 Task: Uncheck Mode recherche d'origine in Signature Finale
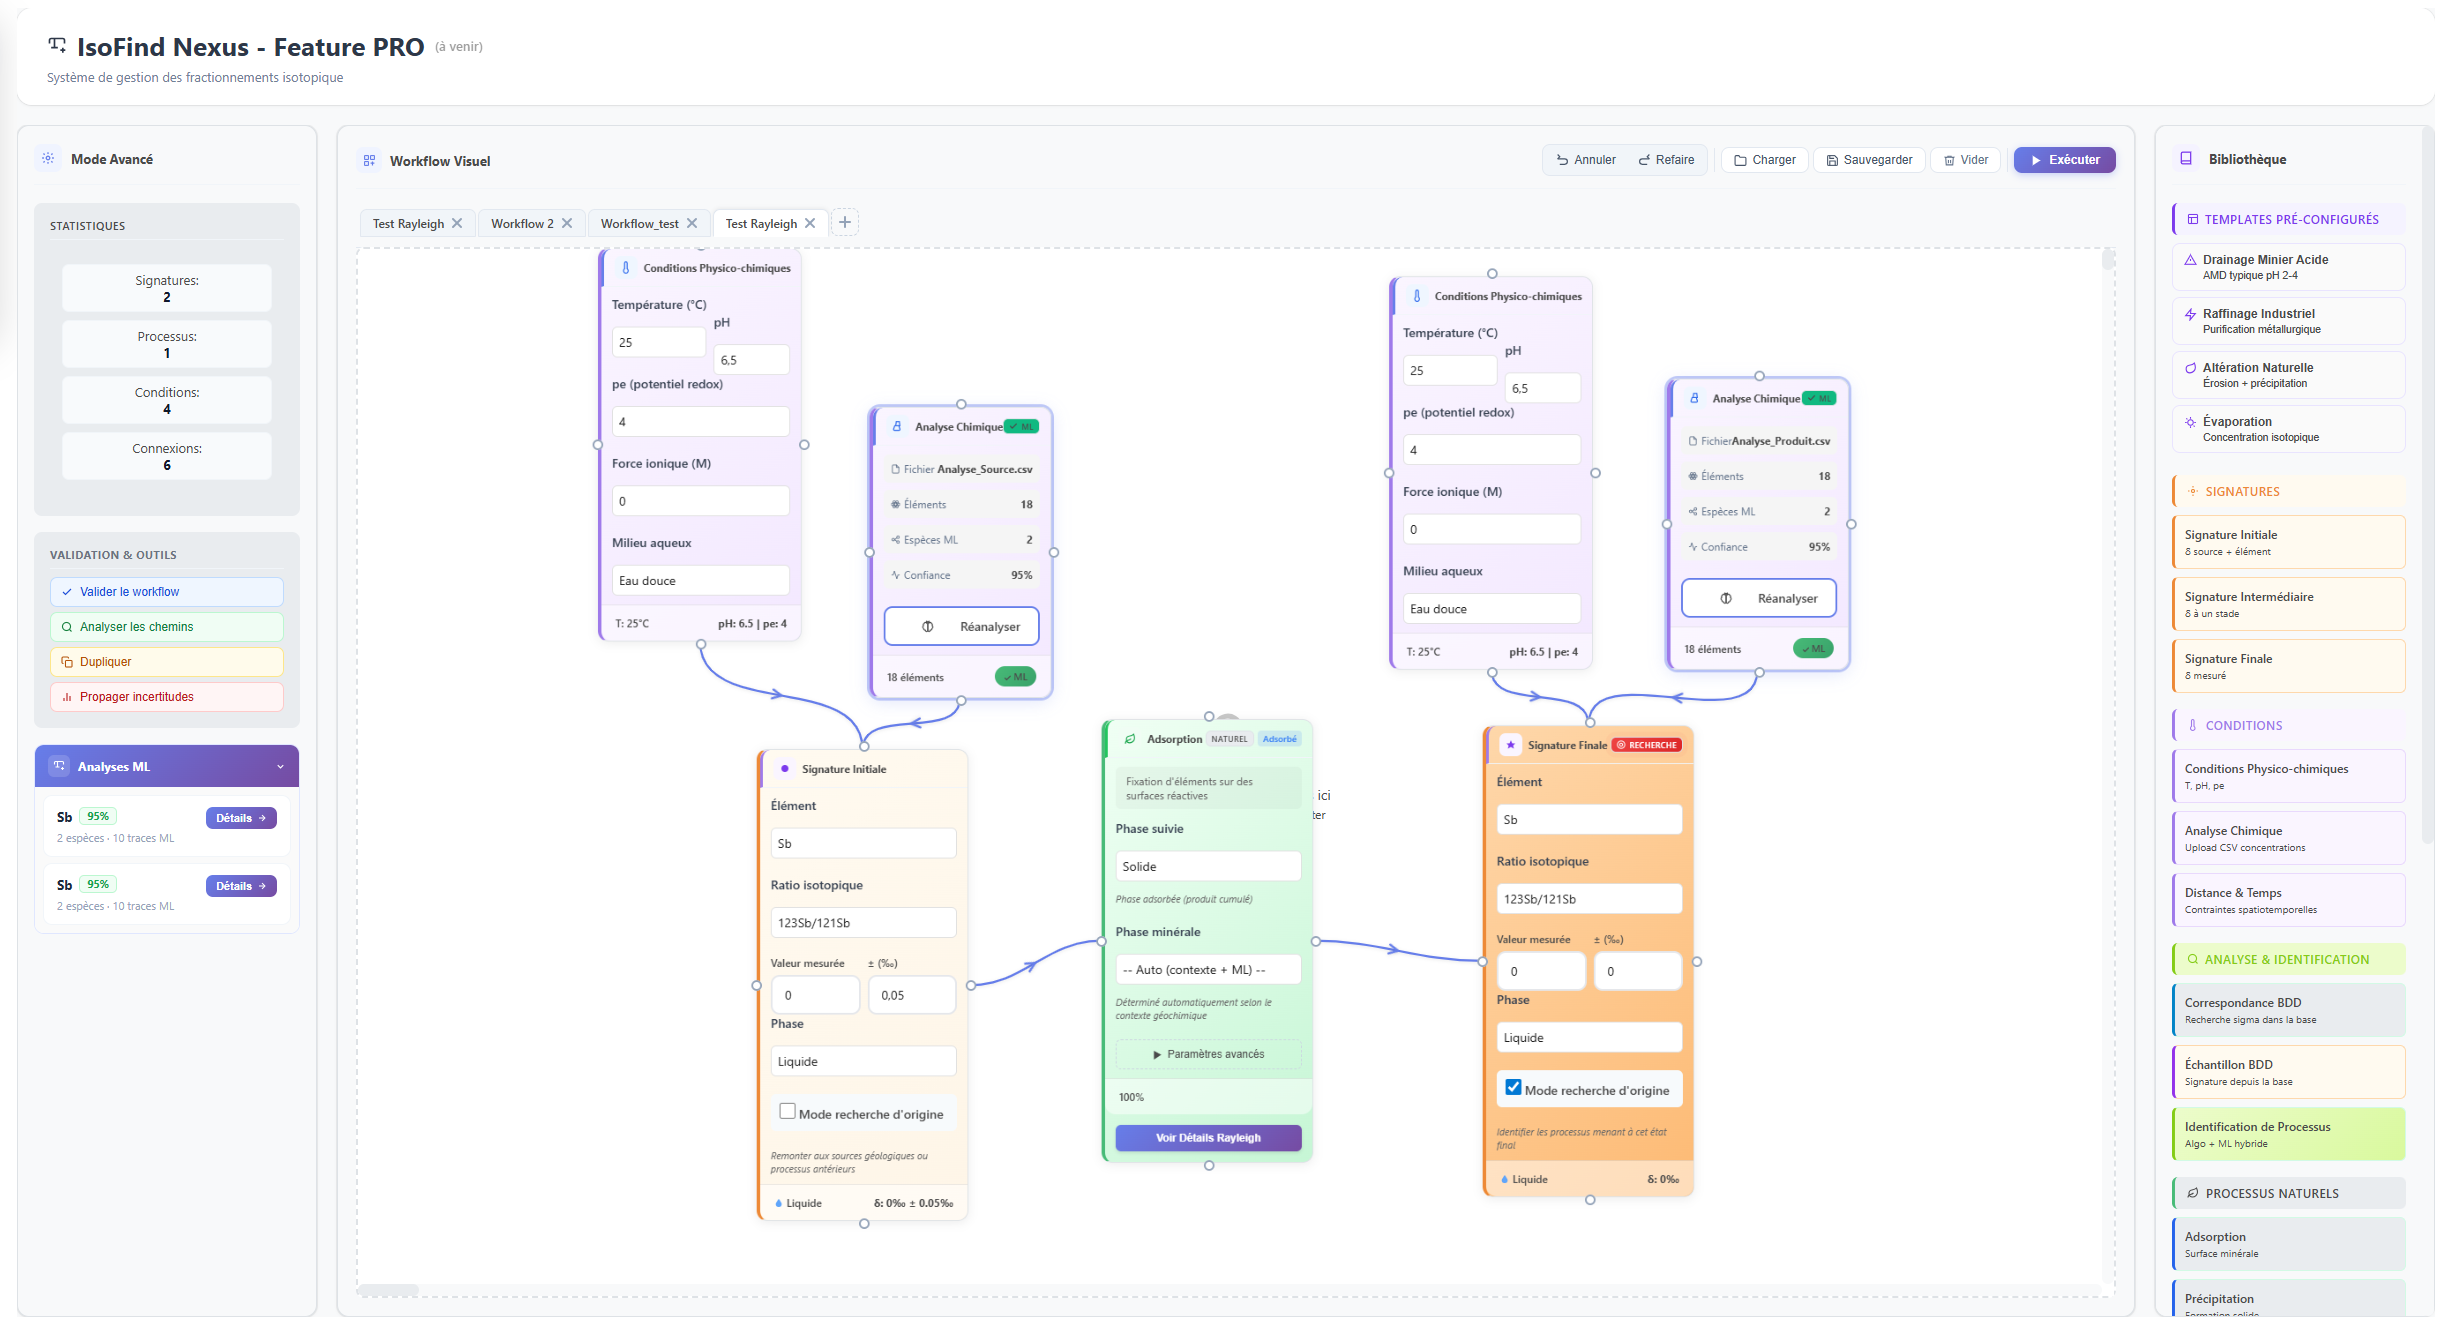tap(1514, 1088)
